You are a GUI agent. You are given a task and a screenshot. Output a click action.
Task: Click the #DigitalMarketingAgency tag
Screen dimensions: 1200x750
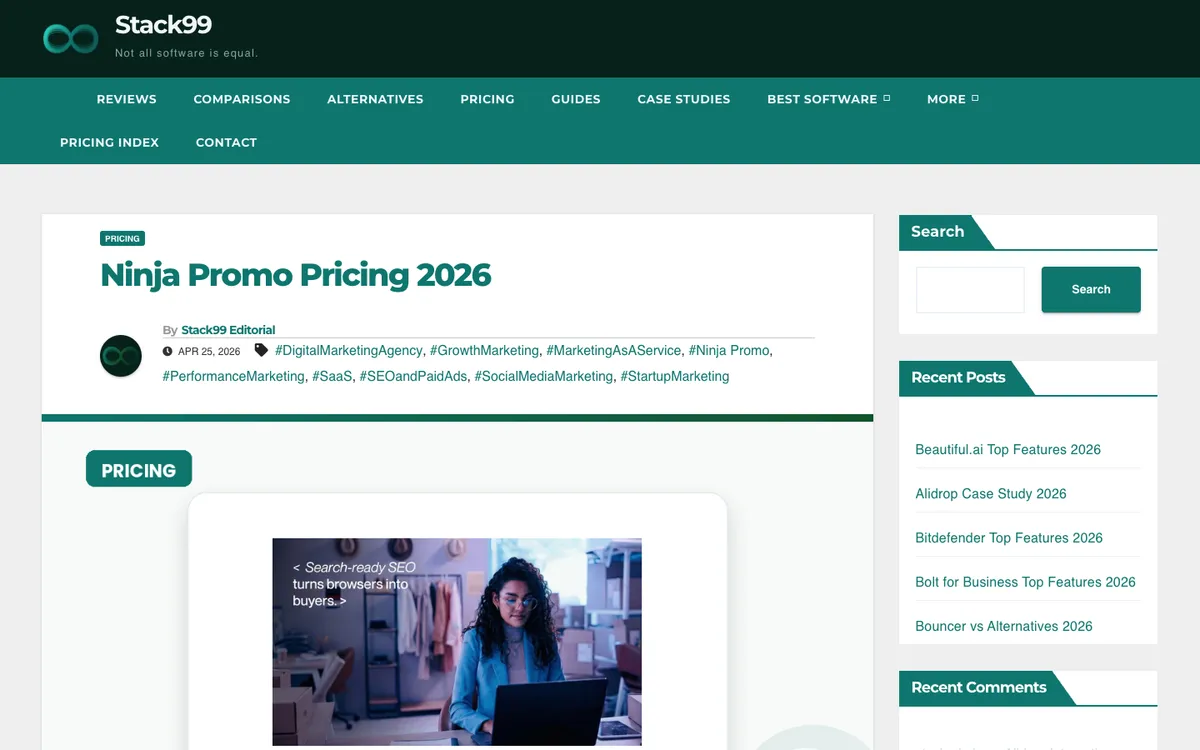click(x=349, y=350)
